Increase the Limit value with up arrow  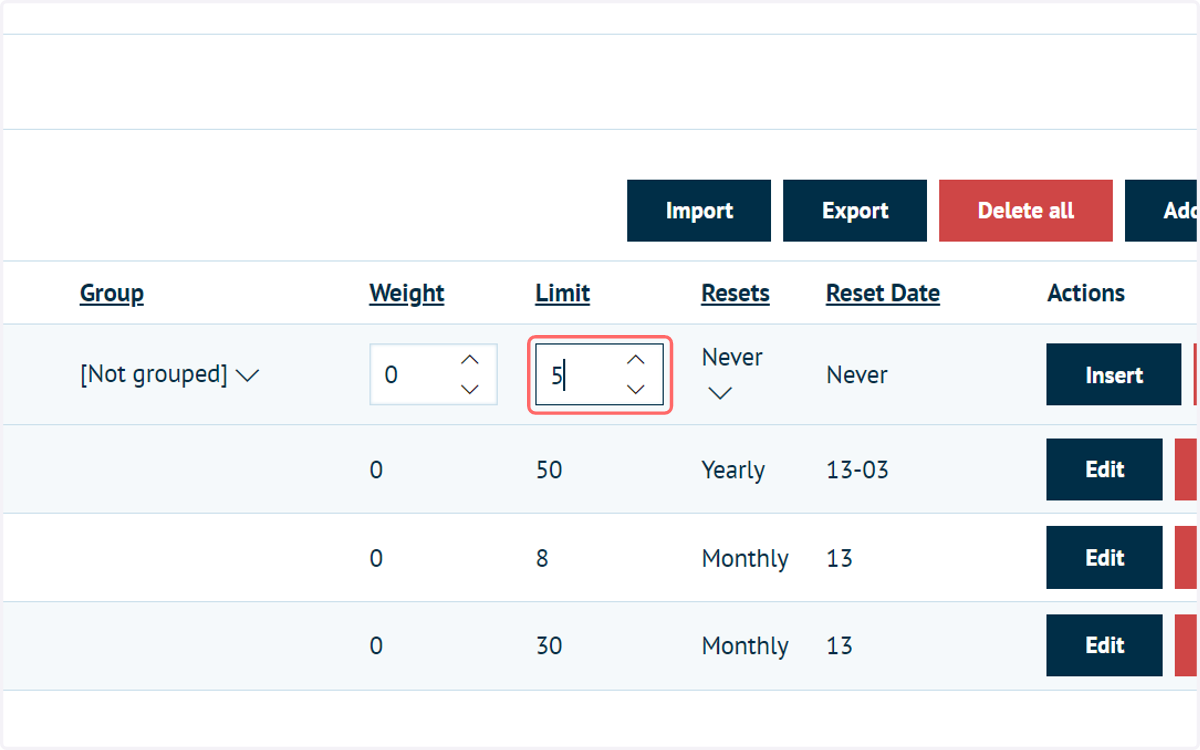[x=636, y=360]
